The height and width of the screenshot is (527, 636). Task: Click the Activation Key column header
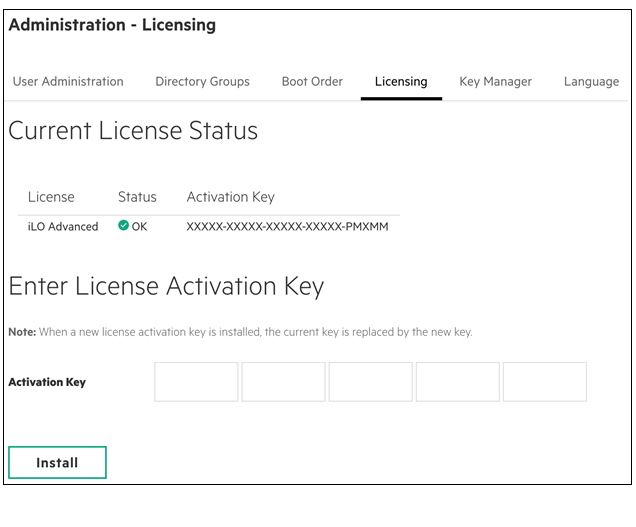click(230, 197)
